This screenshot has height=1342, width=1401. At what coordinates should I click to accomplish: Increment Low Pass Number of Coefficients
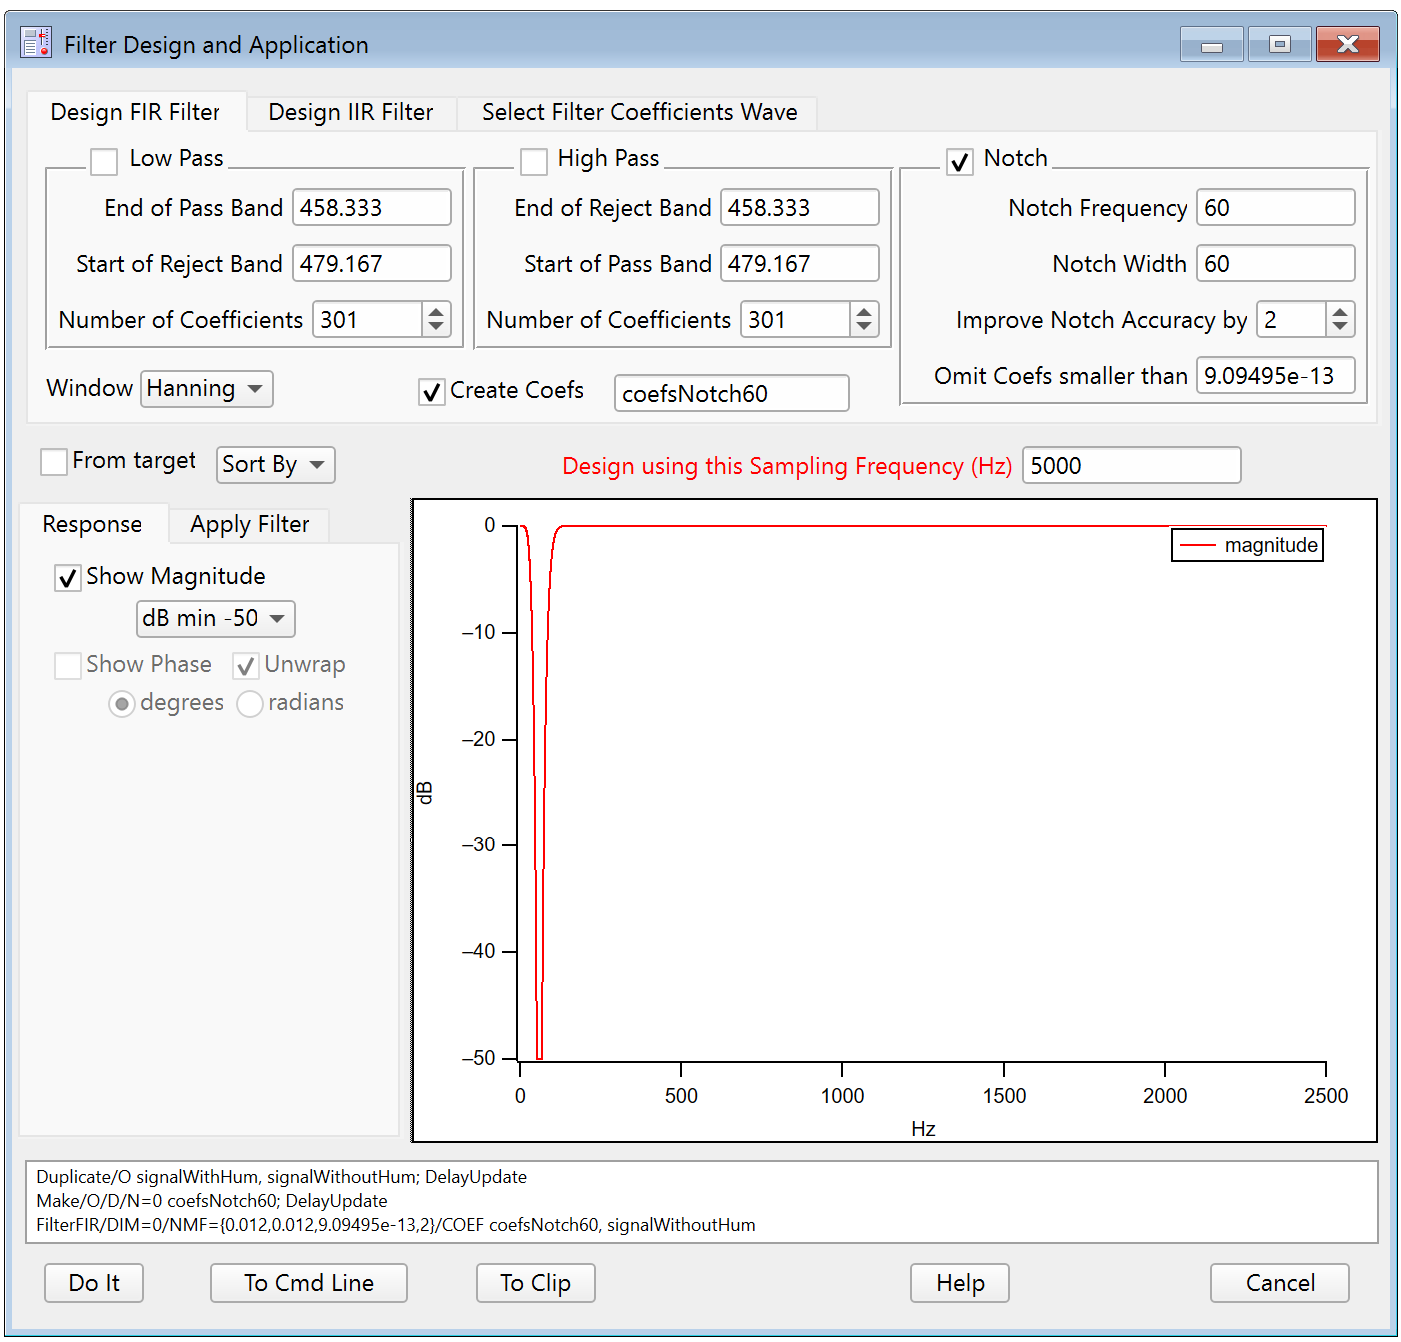(x=436, y=312)
